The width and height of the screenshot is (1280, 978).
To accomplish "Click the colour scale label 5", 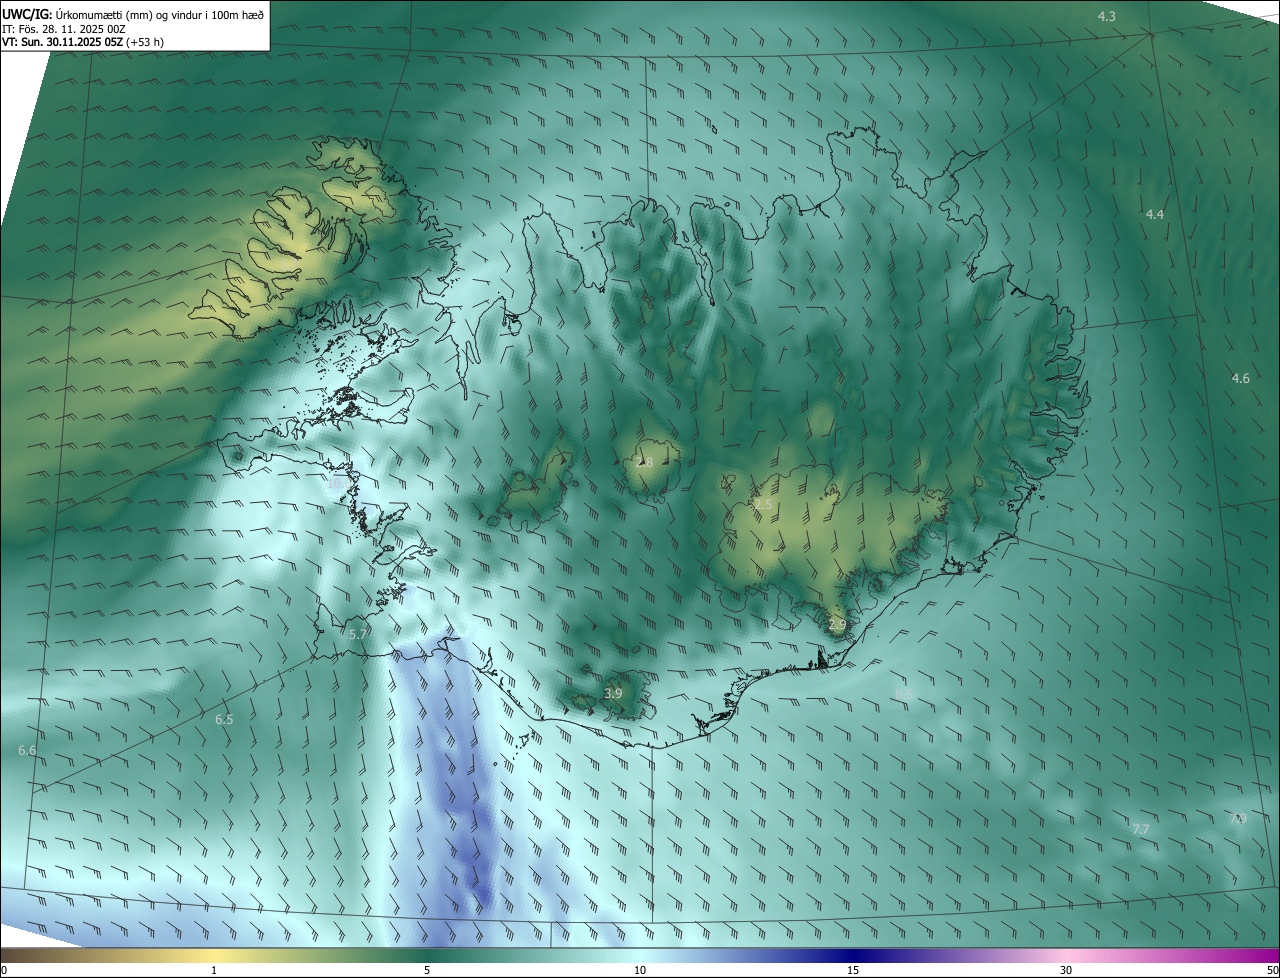I will pyautogui.click(x=427, y=970).
